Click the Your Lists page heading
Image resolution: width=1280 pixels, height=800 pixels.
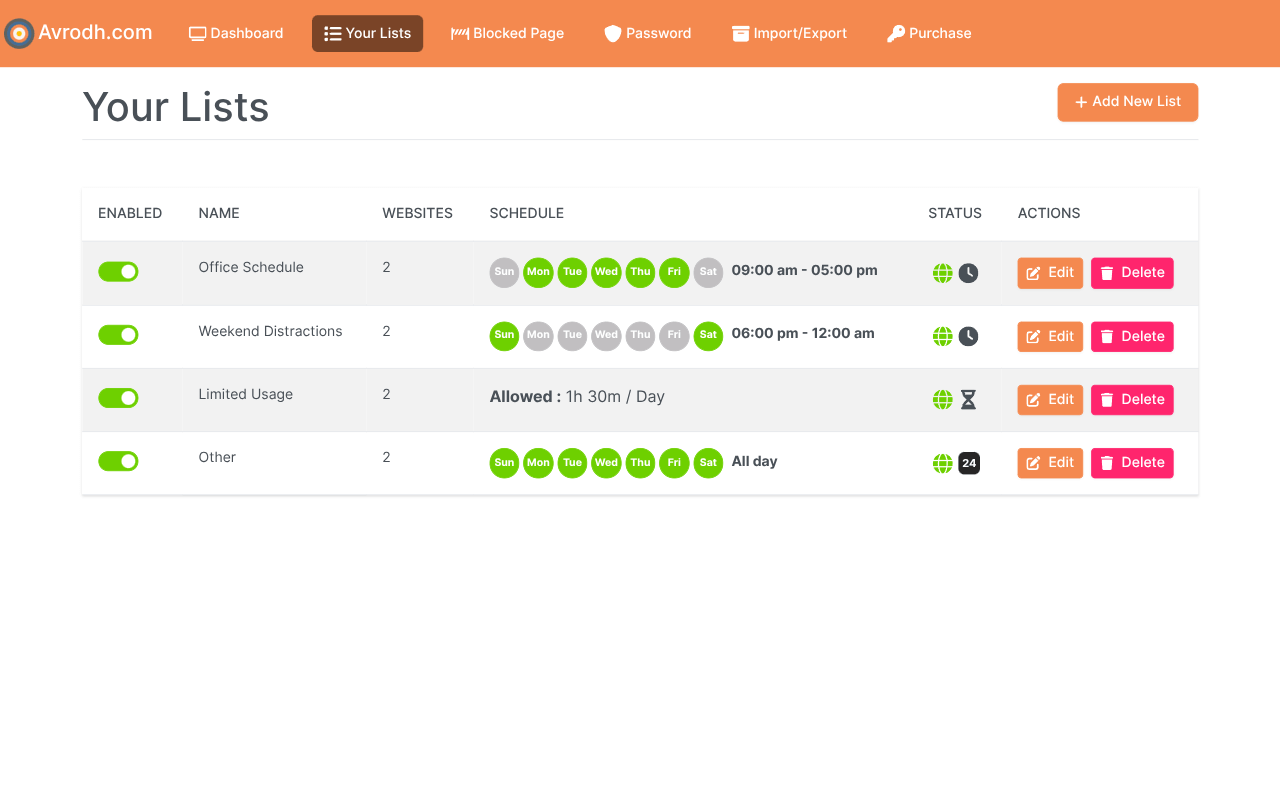click(176, 107)
